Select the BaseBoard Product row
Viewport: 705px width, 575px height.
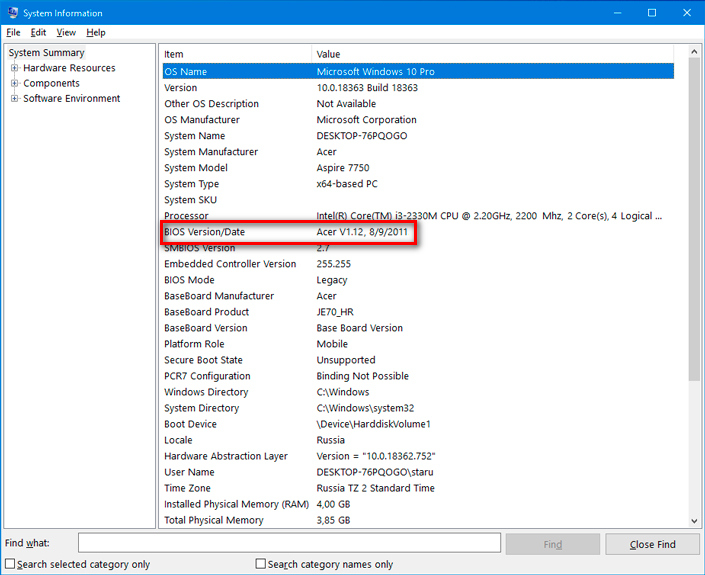point(418,312)
